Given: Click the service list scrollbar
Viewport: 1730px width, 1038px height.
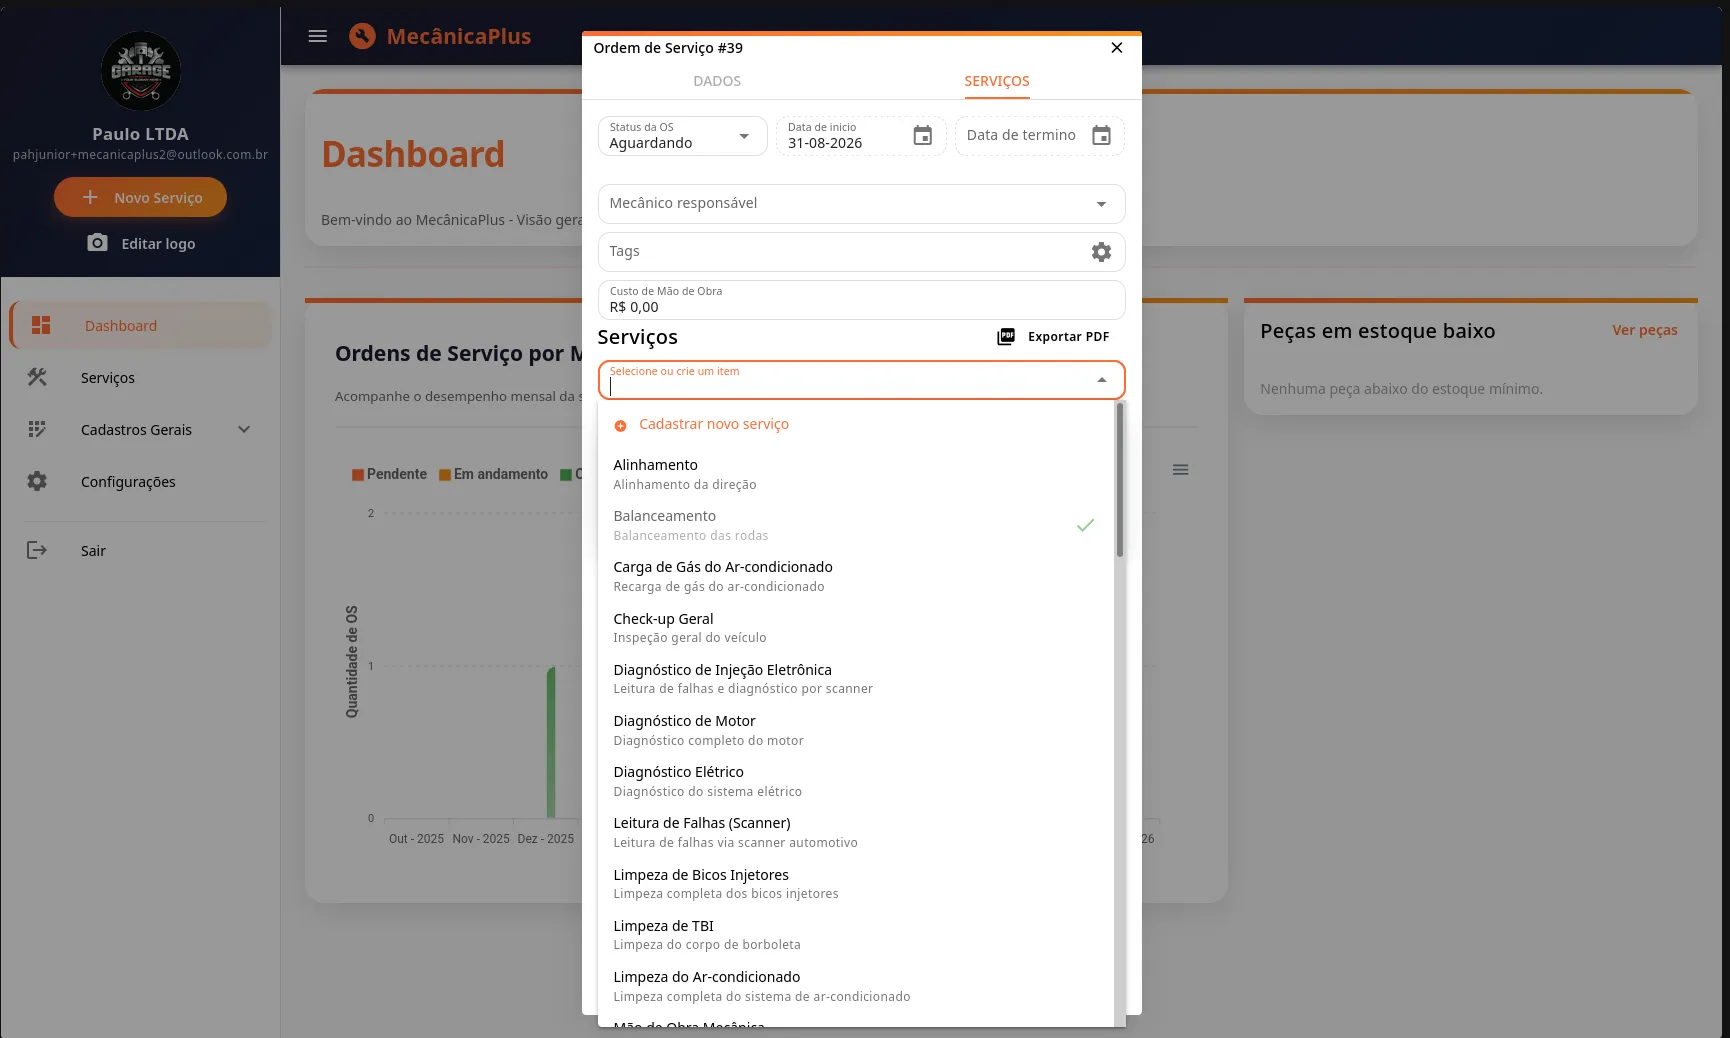Looking at the screenshot, I should (1119, 480).
